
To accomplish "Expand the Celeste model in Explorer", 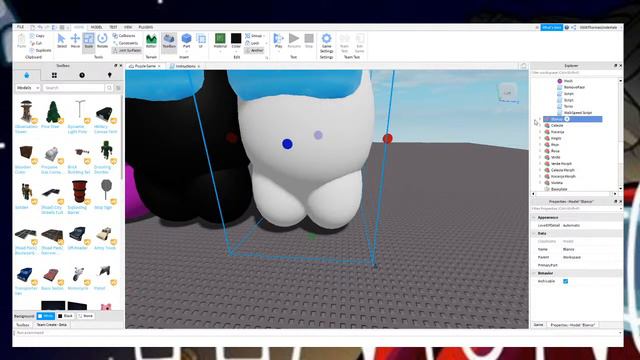I will pos(540,126).
